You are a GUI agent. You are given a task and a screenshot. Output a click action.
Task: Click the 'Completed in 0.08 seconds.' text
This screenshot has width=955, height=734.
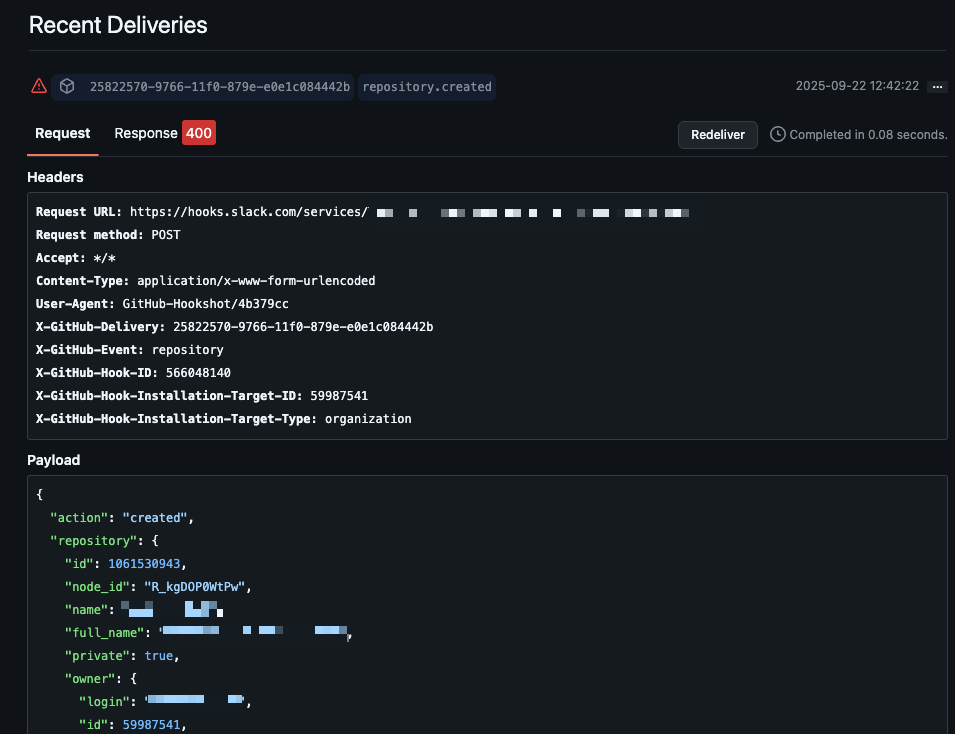point(869,135)
